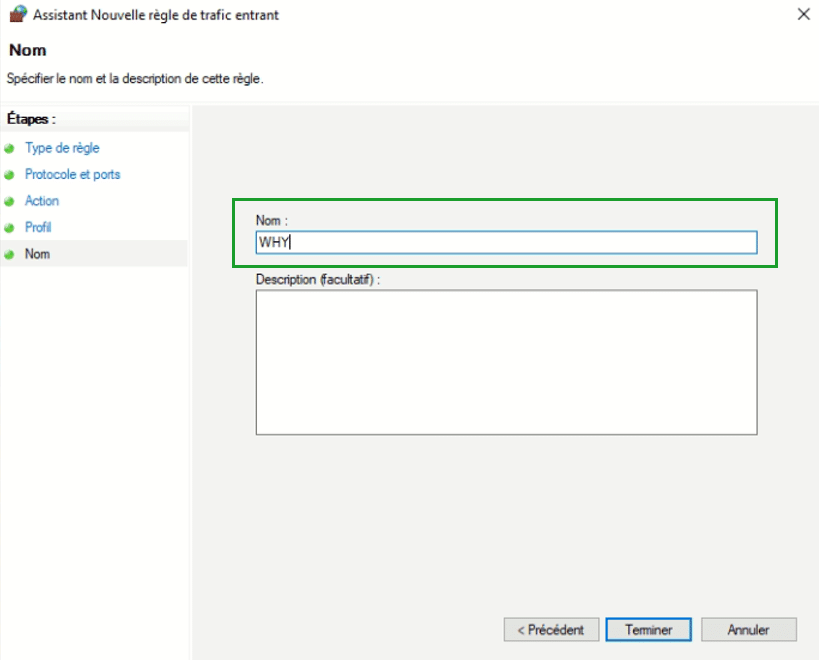Click inside the Description text area
The width and height of the screenshot is (819, 660).
pos(506,362)
